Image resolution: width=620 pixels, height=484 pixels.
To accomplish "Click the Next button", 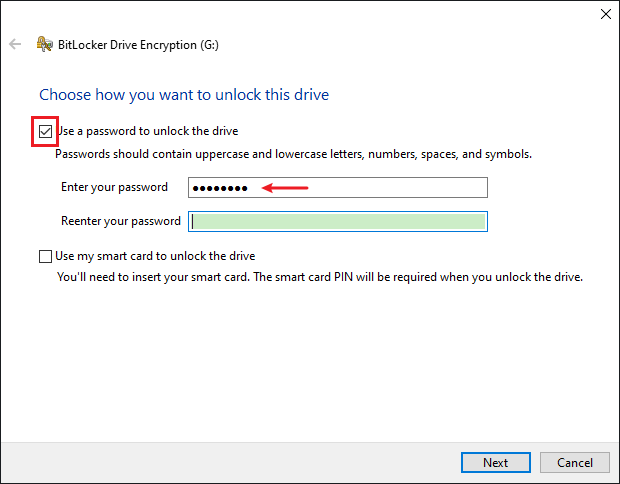I will point(495,462).
